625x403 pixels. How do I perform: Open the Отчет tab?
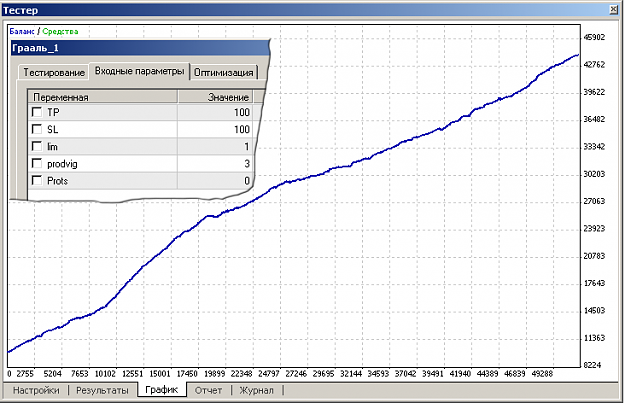tap(208, 390)
